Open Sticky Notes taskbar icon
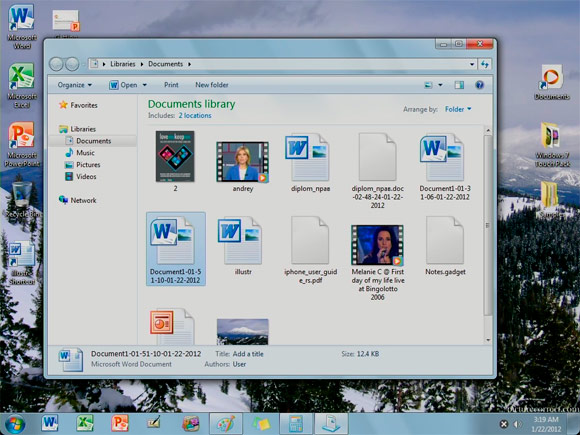 click(x=261, y=424)
